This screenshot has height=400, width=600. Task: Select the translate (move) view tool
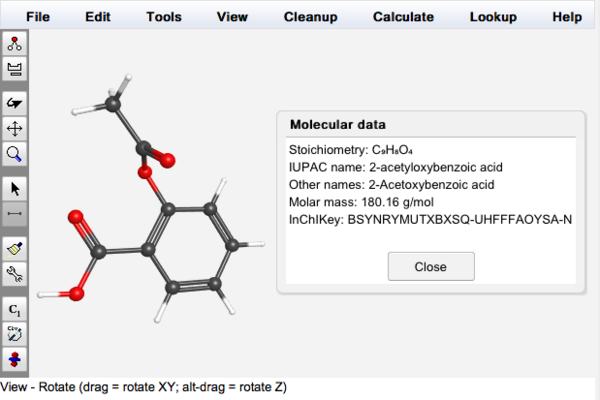click(16, 128)
